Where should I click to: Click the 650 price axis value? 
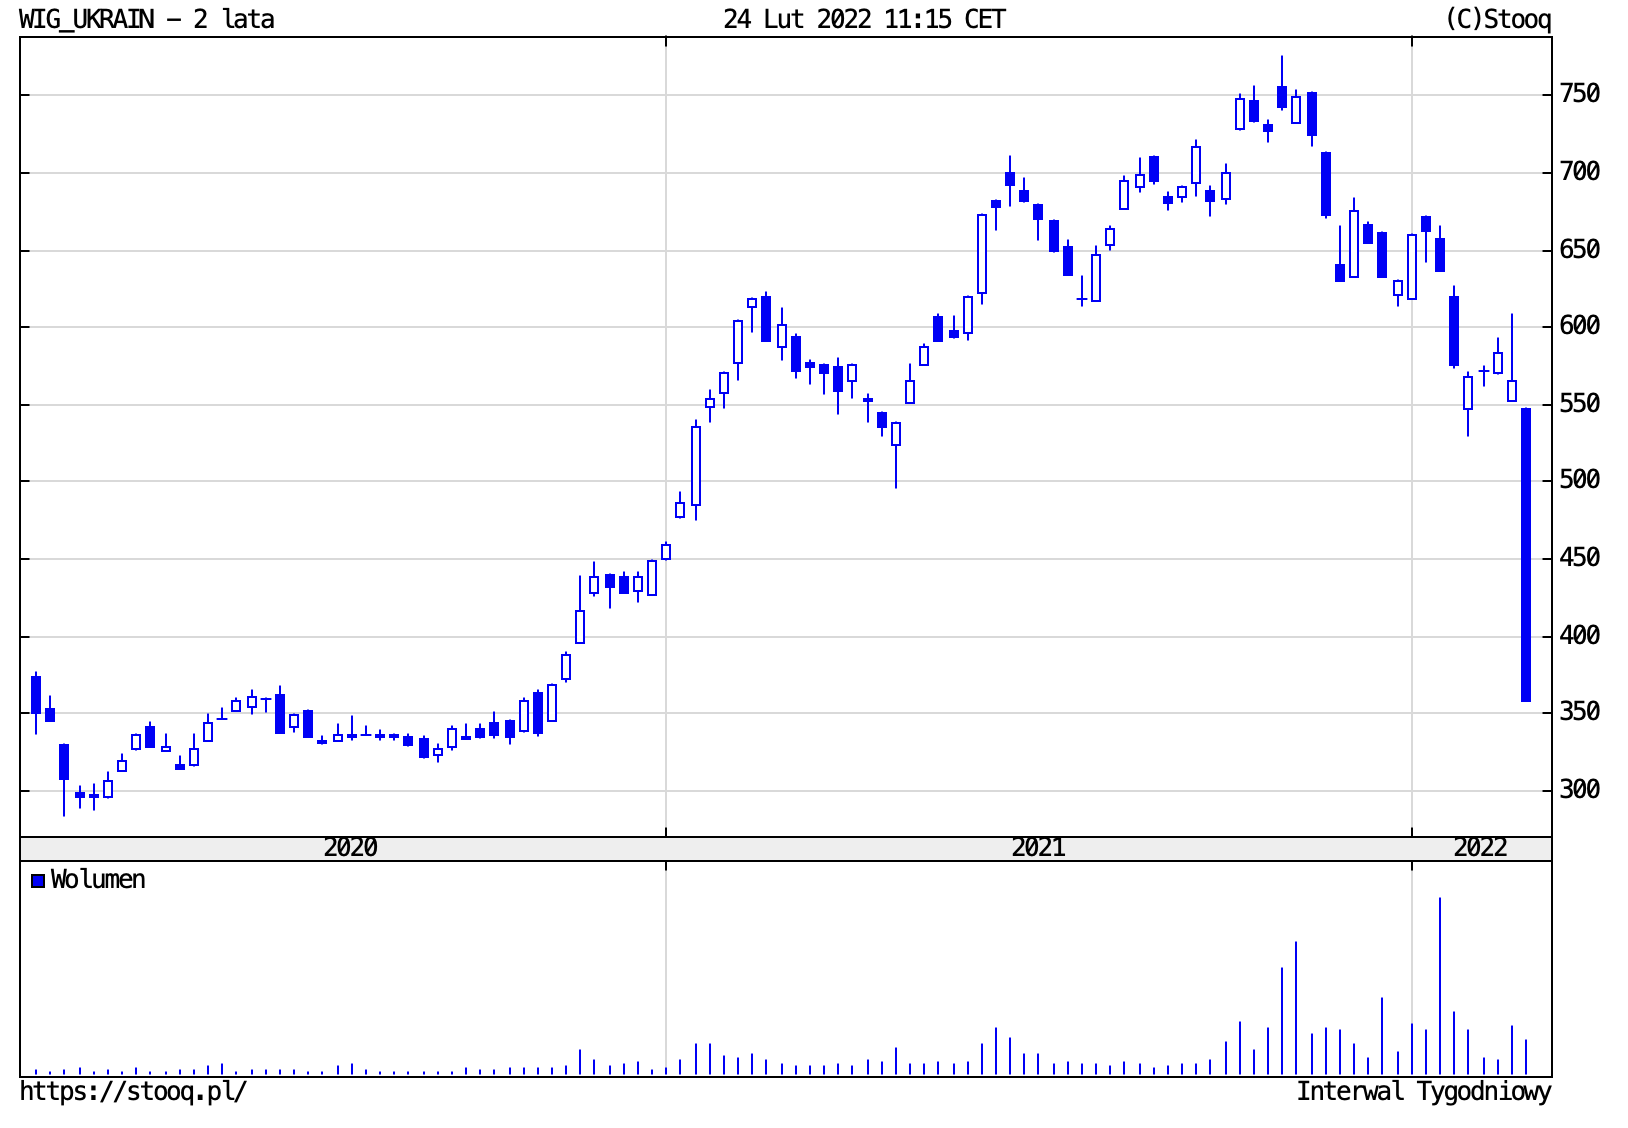[x=1580, y=250]
